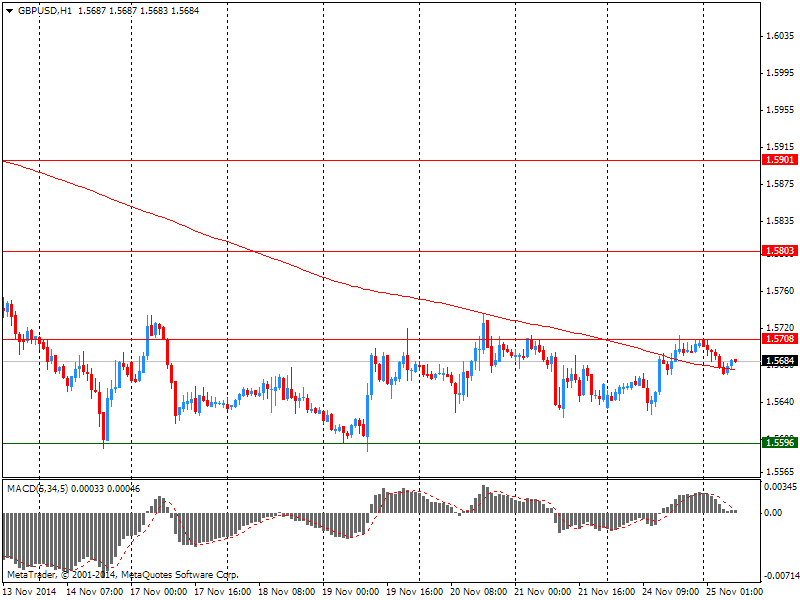Click the 1.5640 price axis value
This screenshot has width=800, height=600.
point(780,402)
